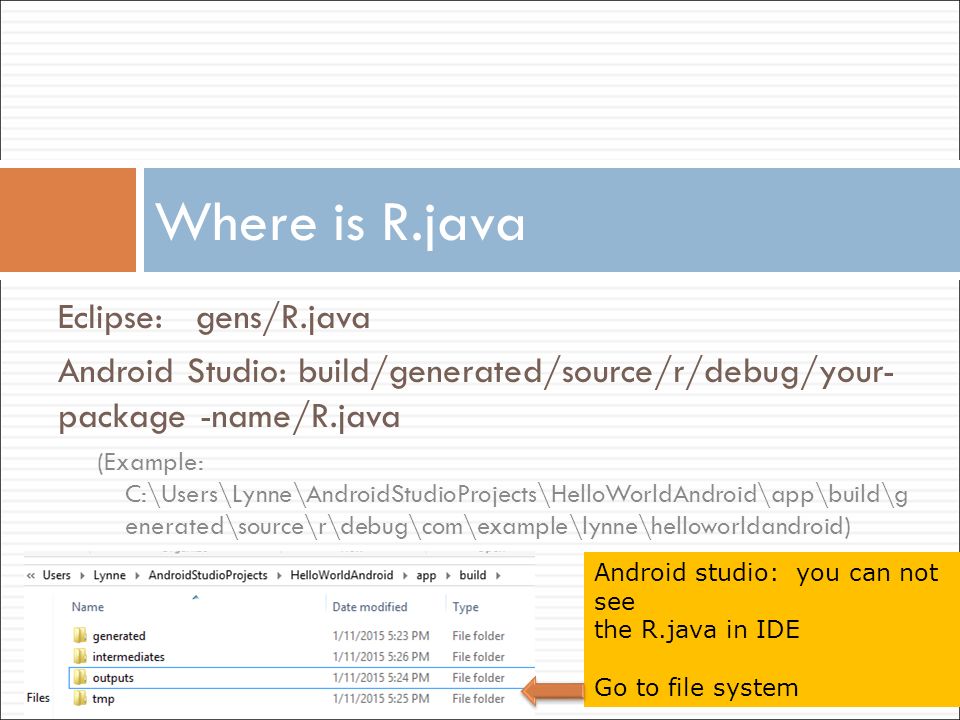Expand the arrow after Lynne in breadcrumb

pos(137,576)
